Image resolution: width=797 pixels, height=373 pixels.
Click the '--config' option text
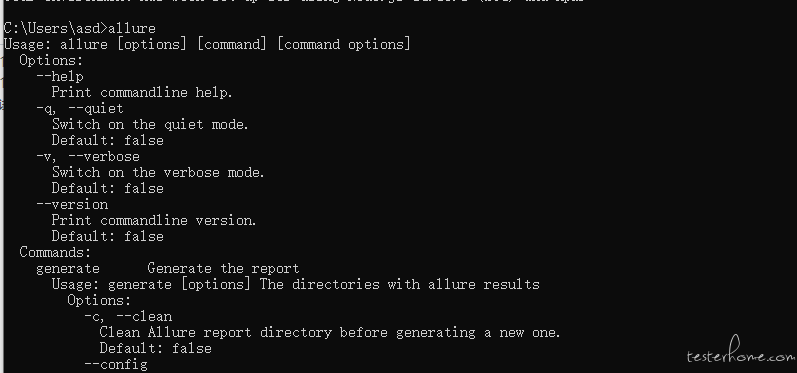pos(116,364)
